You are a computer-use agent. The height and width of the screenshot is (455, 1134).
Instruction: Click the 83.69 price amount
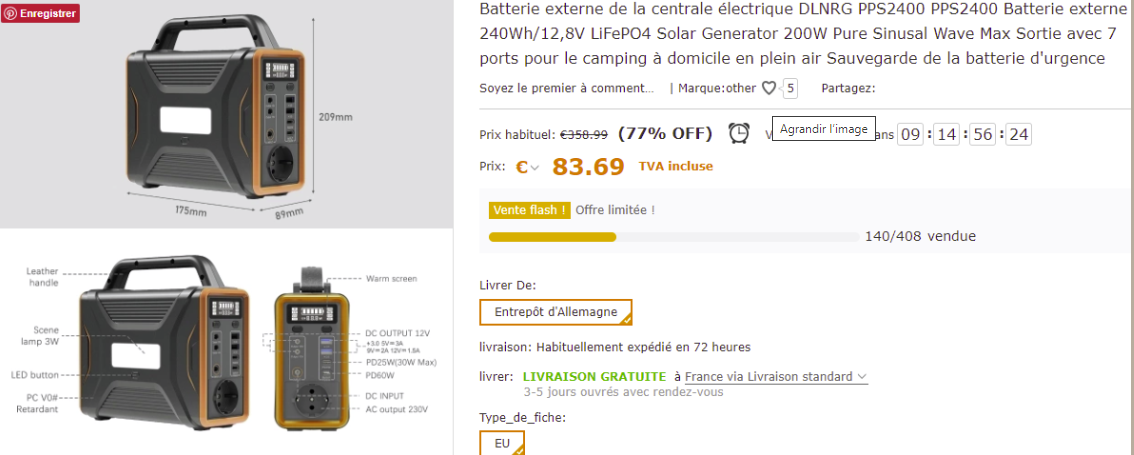pyautogui.click(x=588, y=167)
